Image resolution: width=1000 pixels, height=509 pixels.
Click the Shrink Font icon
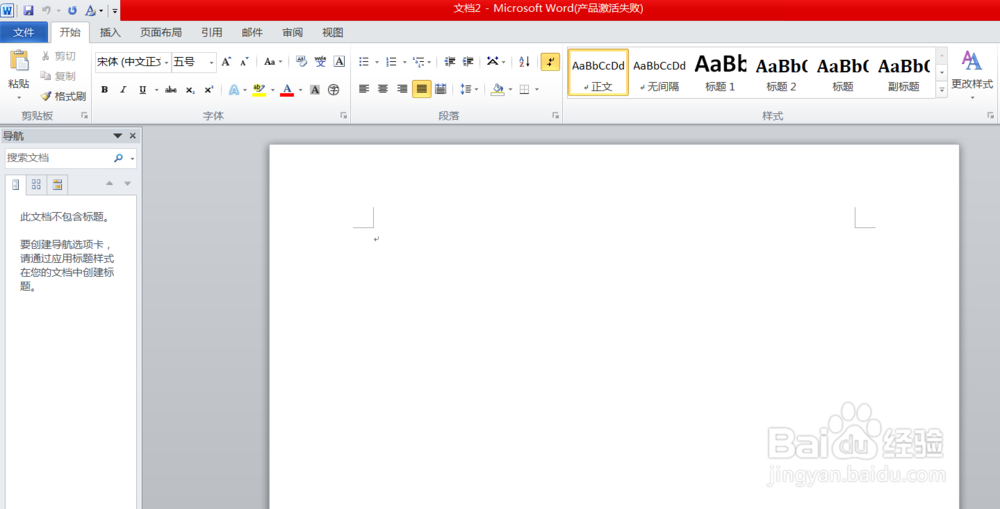[x=244, y=62]
